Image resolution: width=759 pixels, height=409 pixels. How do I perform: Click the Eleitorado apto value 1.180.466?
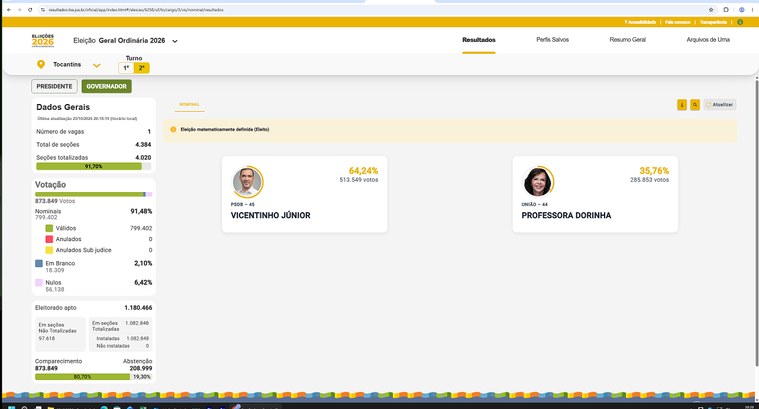[138, 307]
